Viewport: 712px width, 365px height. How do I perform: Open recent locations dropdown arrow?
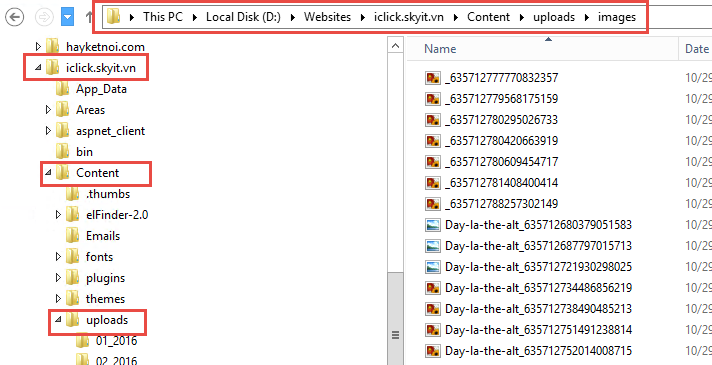point(67,18)
